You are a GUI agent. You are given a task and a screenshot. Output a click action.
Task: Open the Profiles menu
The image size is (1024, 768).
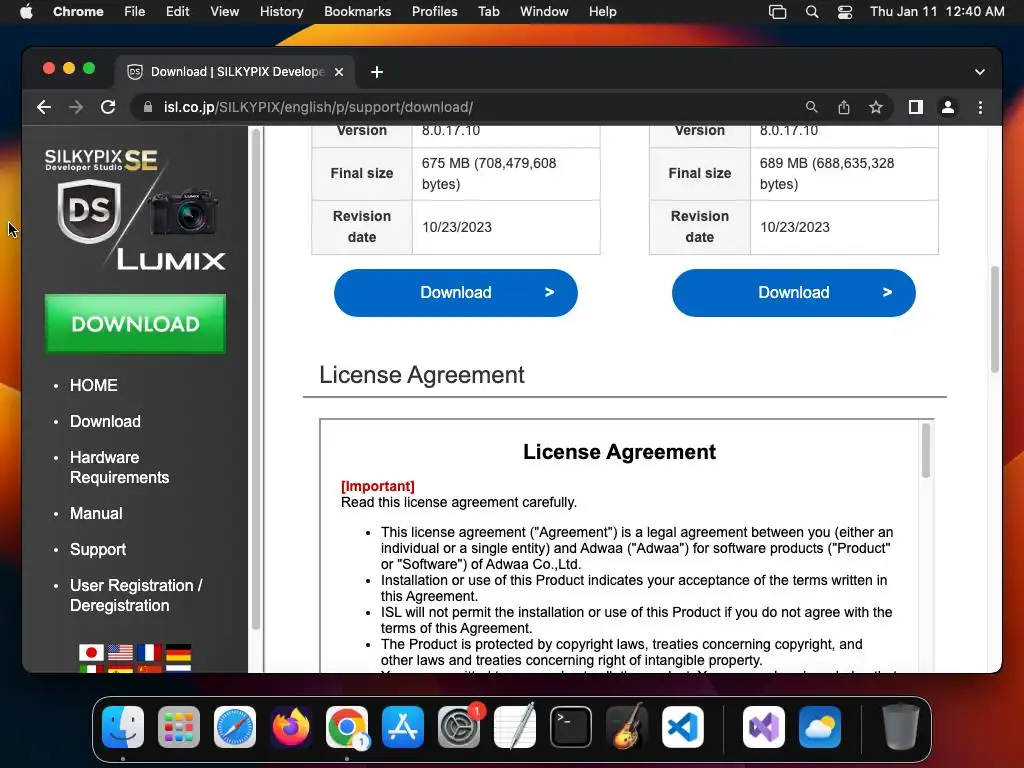point(434,12)
